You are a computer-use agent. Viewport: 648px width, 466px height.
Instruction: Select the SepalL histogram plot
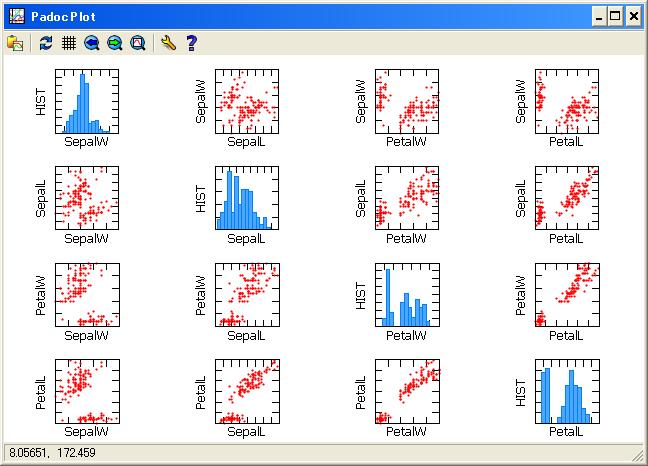247,198
